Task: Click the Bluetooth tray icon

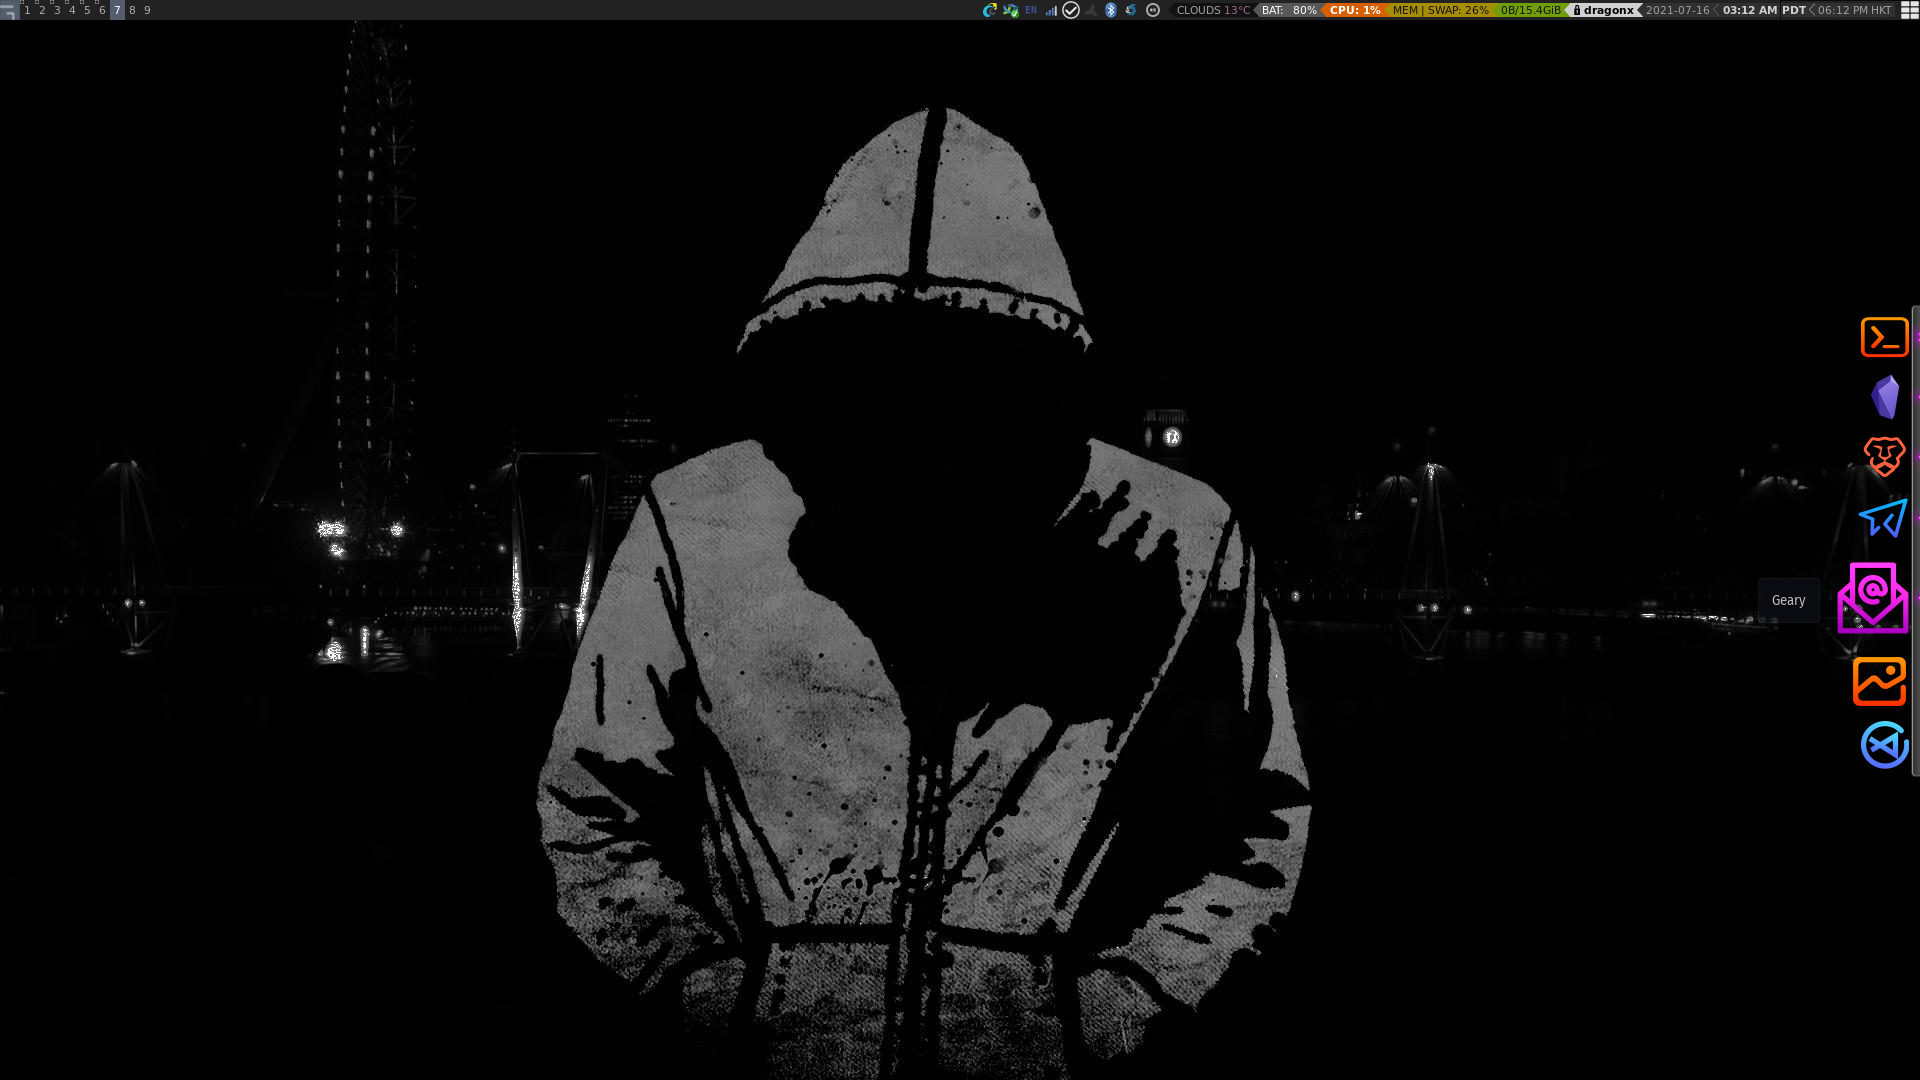Action: tap(1110, 10)
